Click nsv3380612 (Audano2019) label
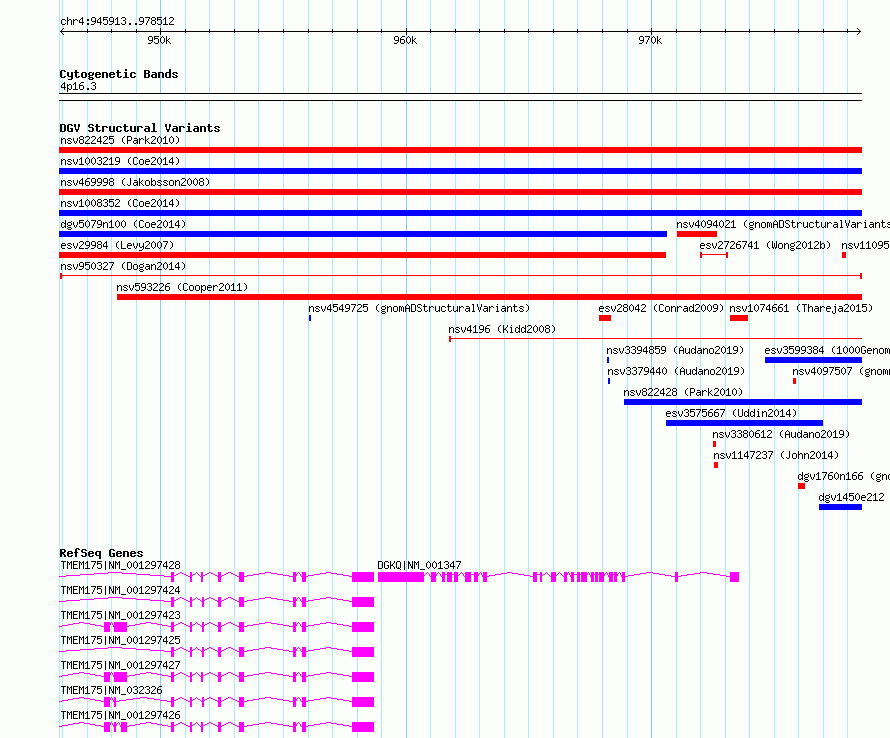890x738 pixels. click(x=781, y=434)
